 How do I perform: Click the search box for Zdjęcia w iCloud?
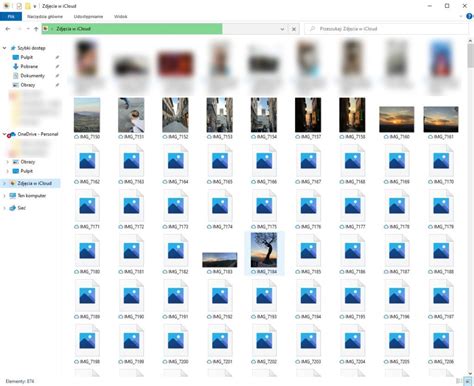pos(386,29)
